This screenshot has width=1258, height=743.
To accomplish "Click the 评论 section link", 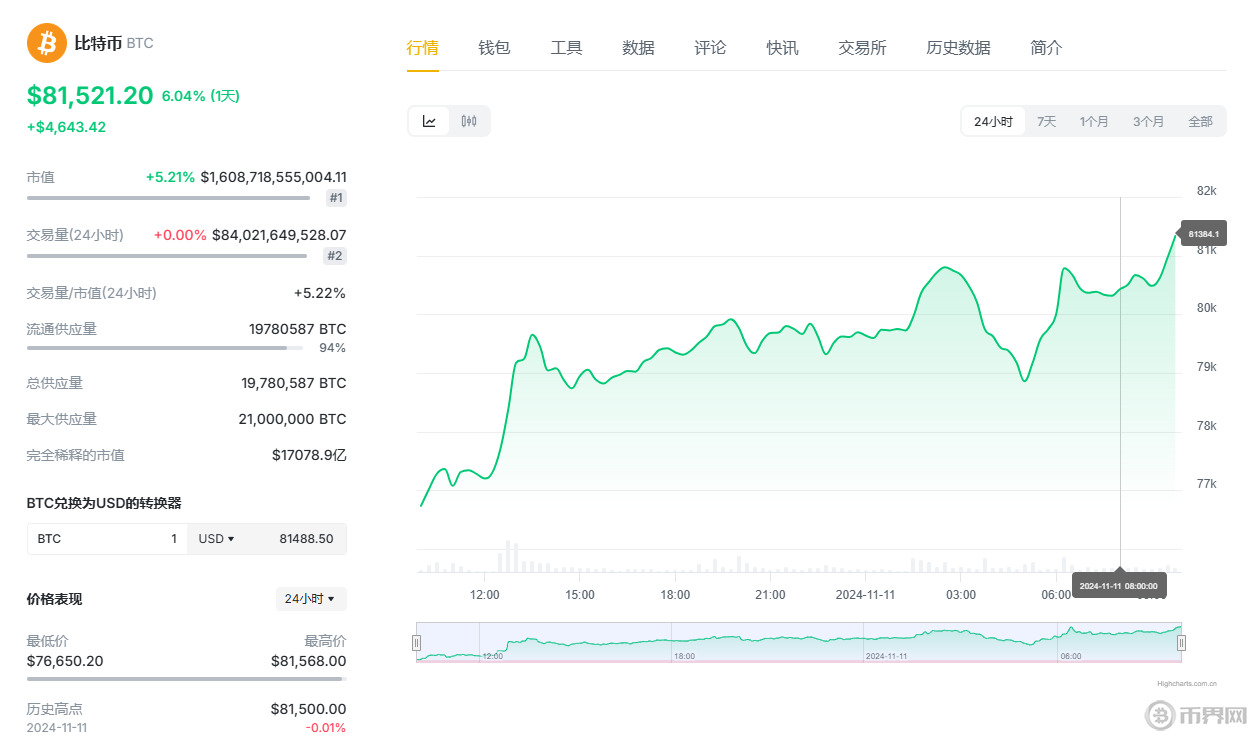I will click(710, 47).
